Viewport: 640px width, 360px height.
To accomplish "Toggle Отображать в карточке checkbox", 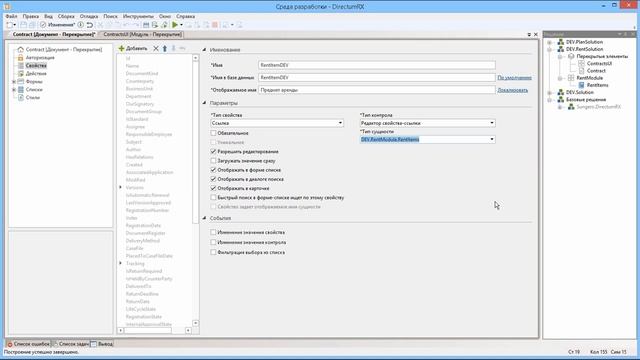I will (213, 188).
